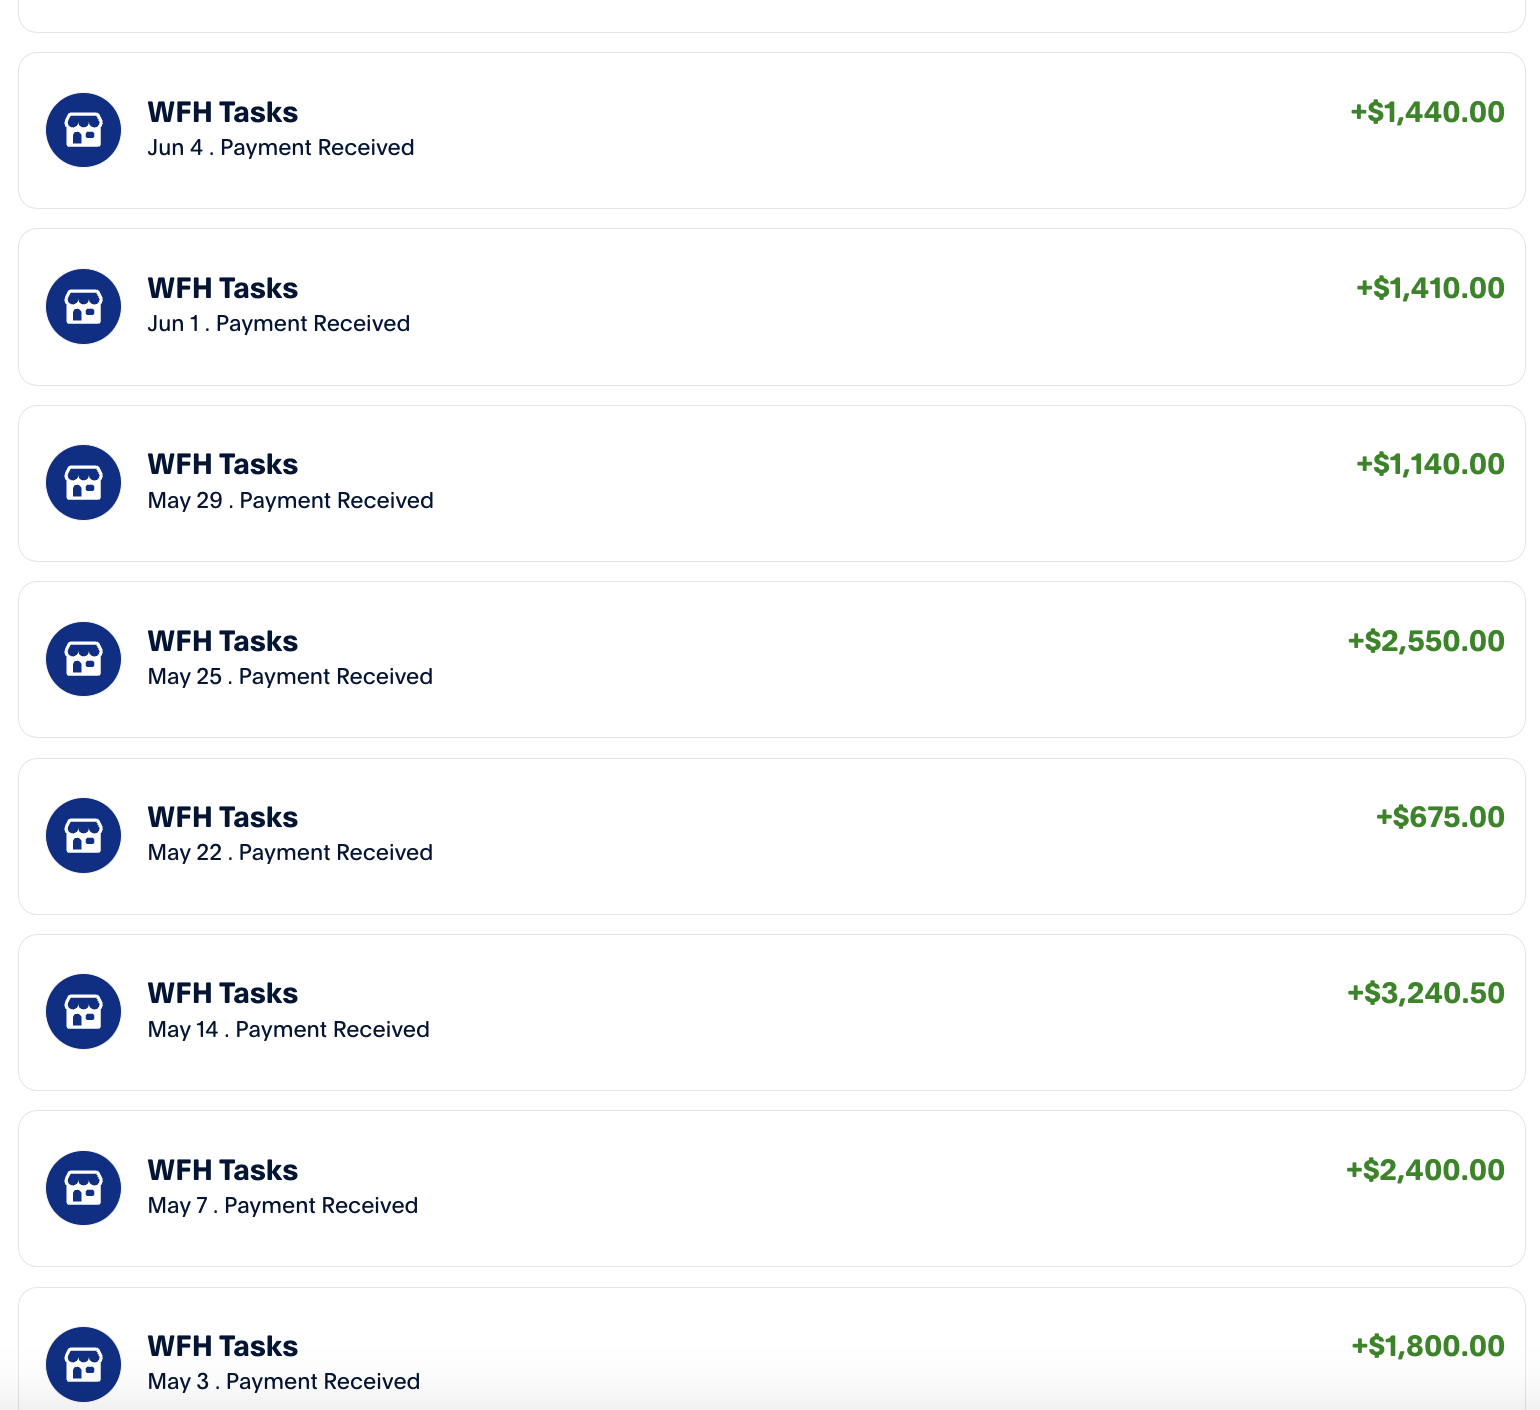Open WFH Tasks title dated Jun 4
The image size is (1540, 1410).
tap(222, 112)
